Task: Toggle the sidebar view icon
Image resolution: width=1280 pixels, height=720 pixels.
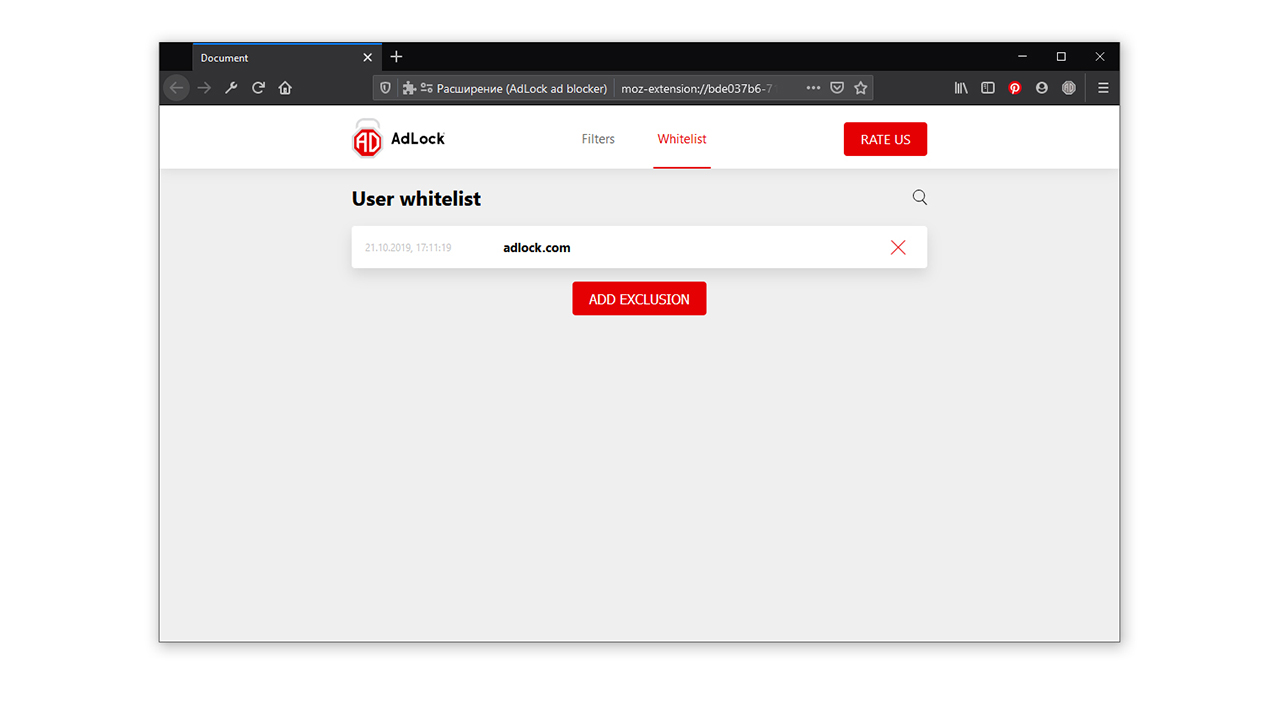Action: point(988,88)
